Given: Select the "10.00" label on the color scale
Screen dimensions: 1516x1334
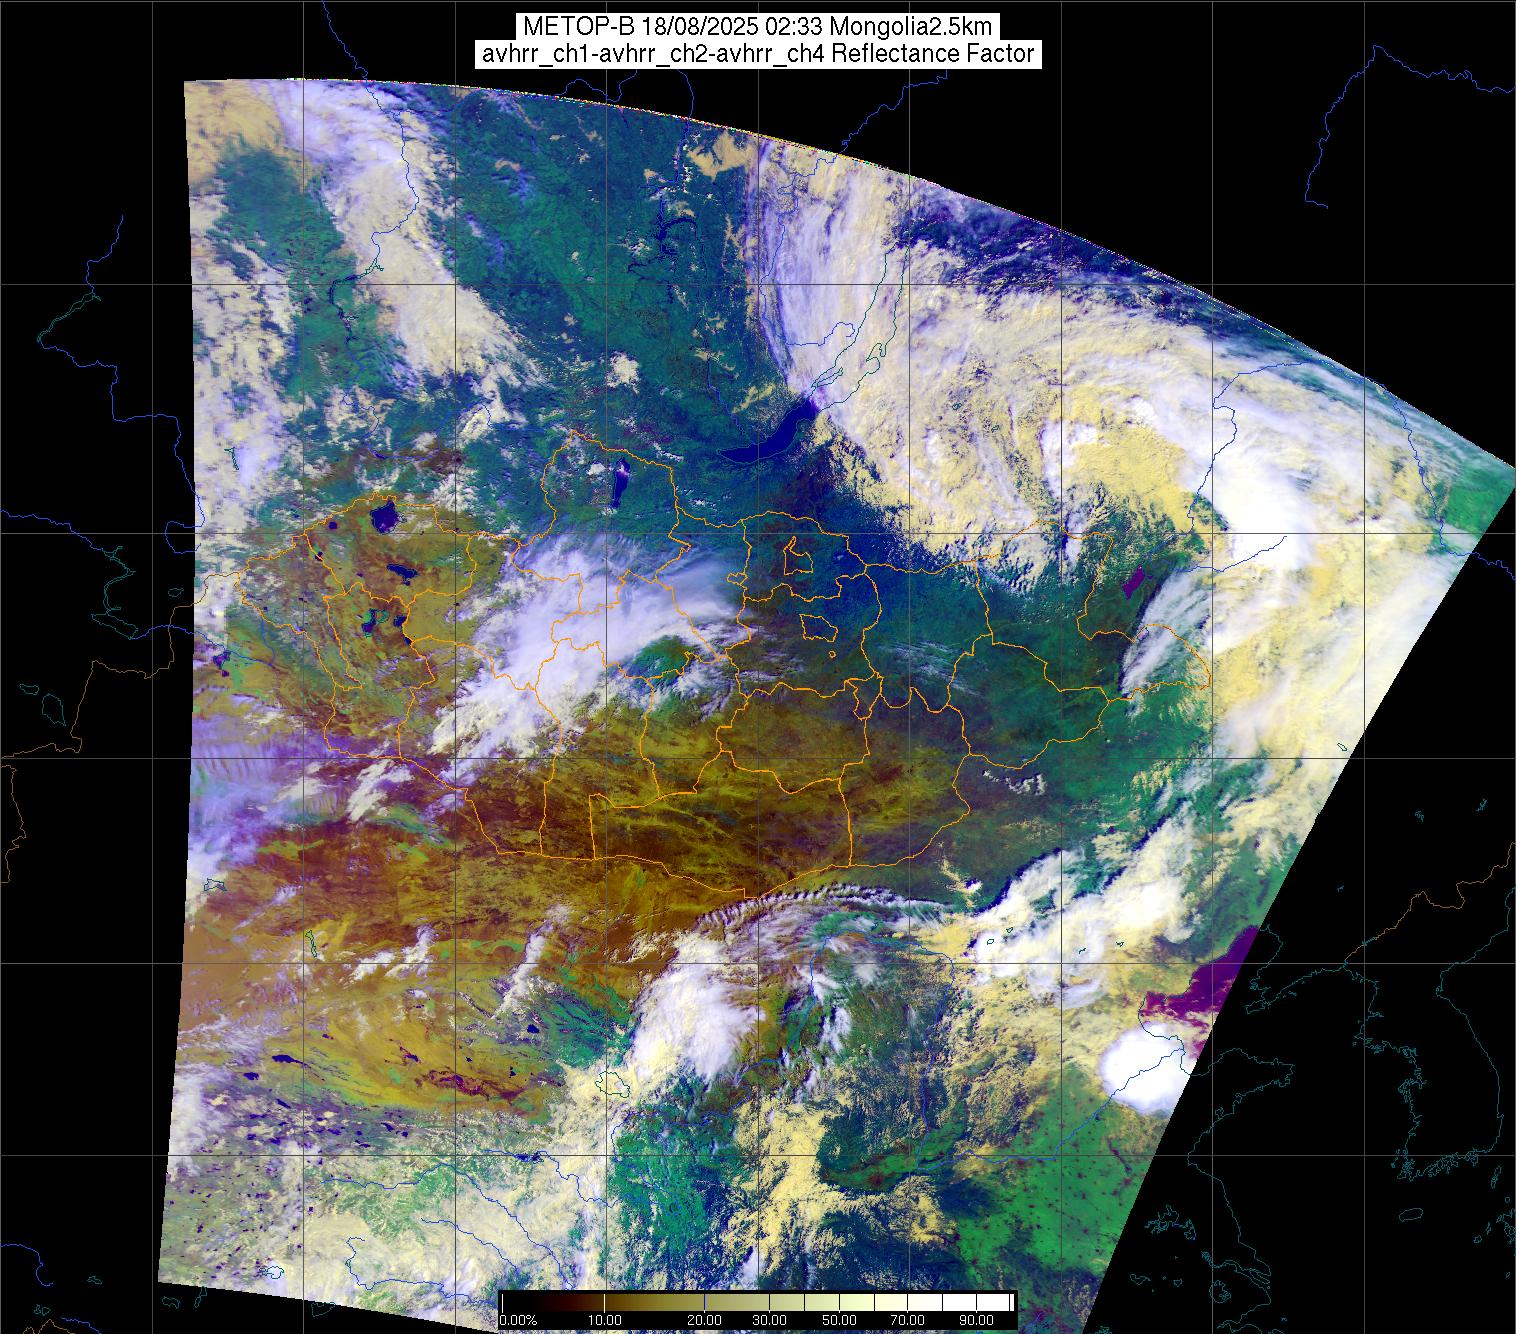Looking at the screenshot, I should pyautogui.click(x=605, y=1322).
